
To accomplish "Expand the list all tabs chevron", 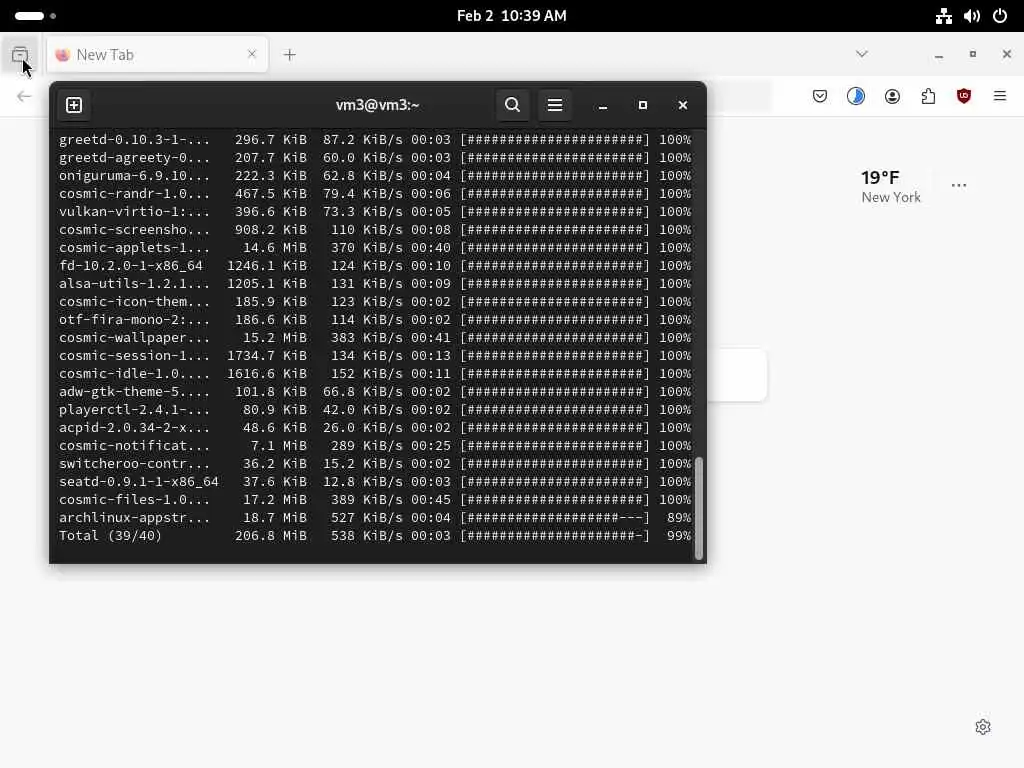I will click(x=862, y=54).
